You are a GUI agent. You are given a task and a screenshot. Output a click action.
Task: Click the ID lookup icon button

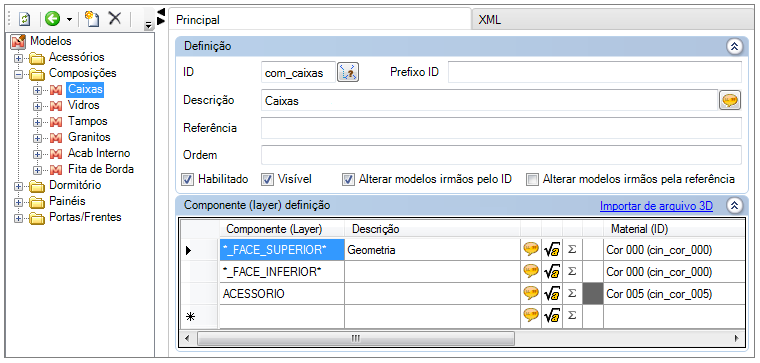(348, 73)
